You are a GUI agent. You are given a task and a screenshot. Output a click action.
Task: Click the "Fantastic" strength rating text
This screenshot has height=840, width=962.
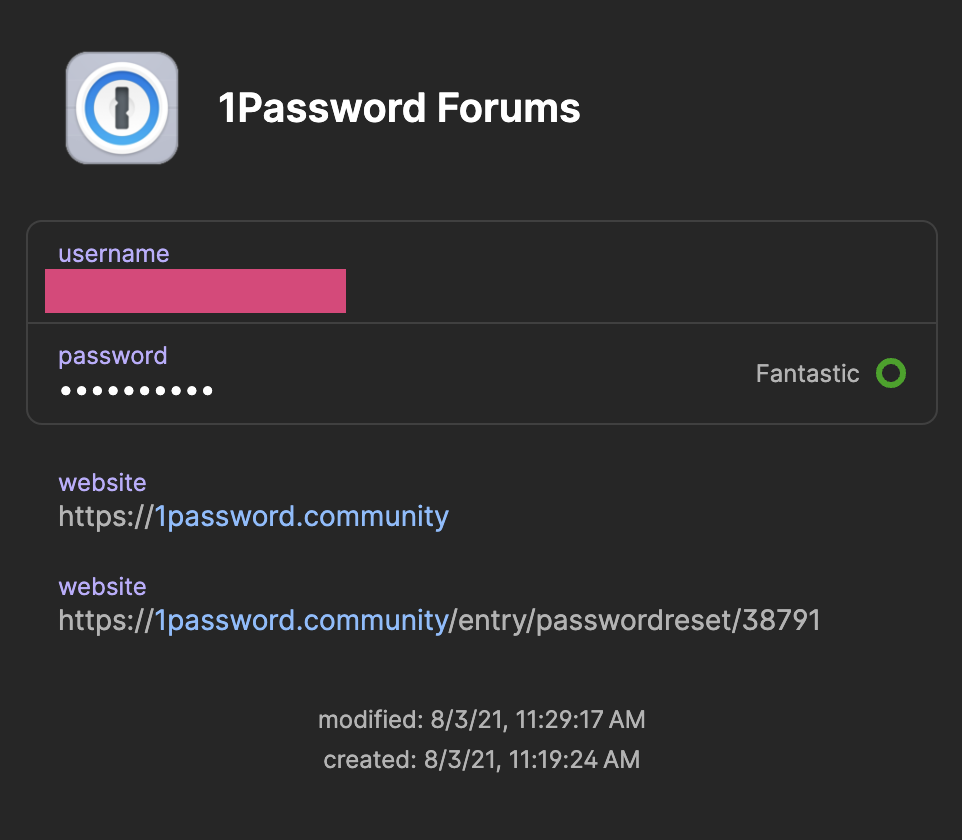[x=807, y=374]
